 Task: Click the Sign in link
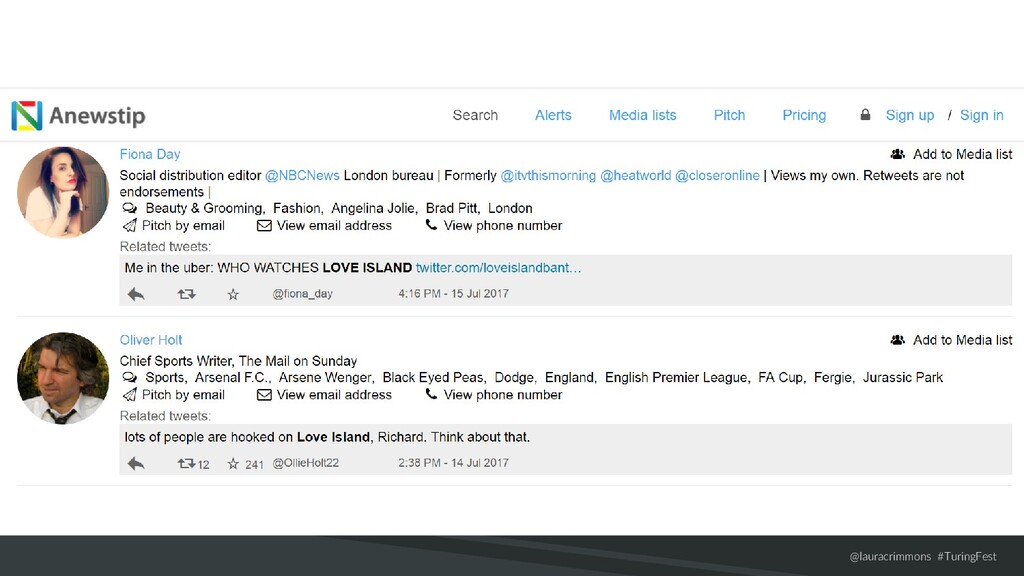tap(982, 115)
